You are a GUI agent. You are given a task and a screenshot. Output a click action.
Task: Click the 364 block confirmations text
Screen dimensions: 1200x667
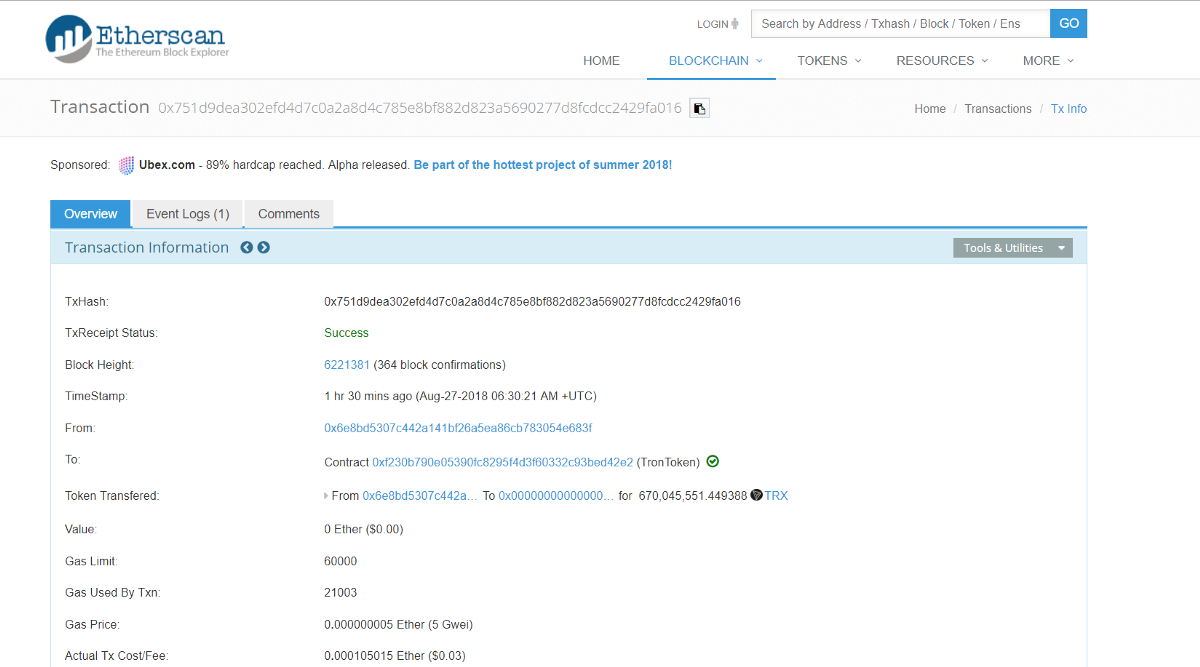coord(440,365)
